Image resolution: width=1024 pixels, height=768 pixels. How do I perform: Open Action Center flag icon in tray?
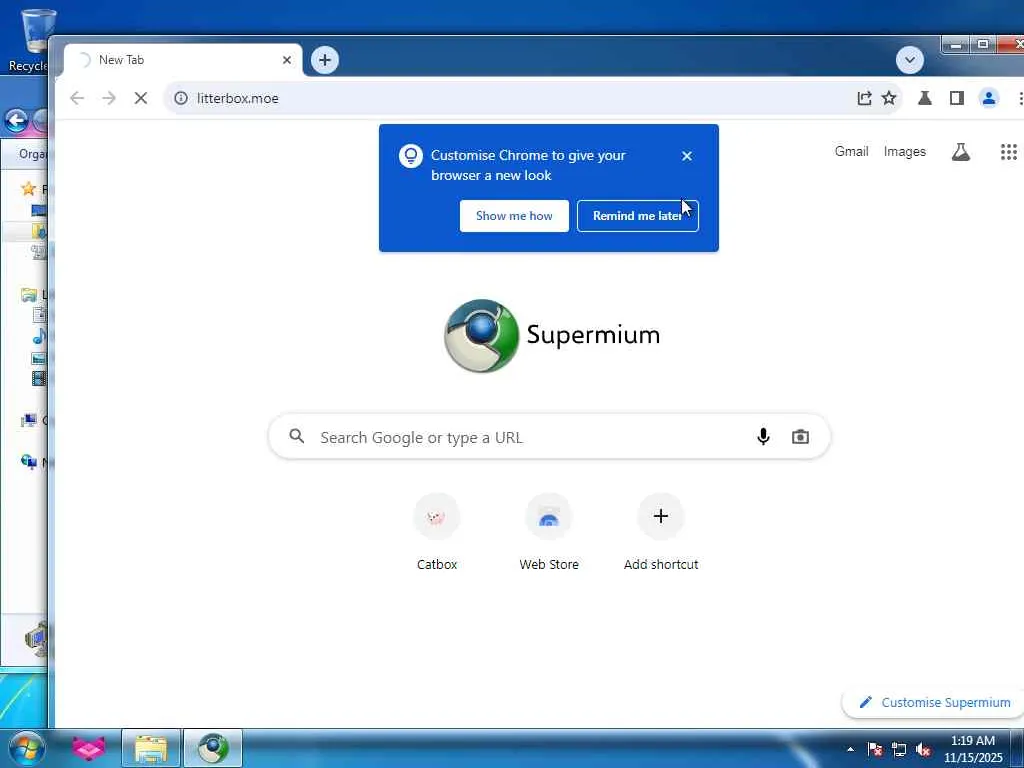[875, 749]
